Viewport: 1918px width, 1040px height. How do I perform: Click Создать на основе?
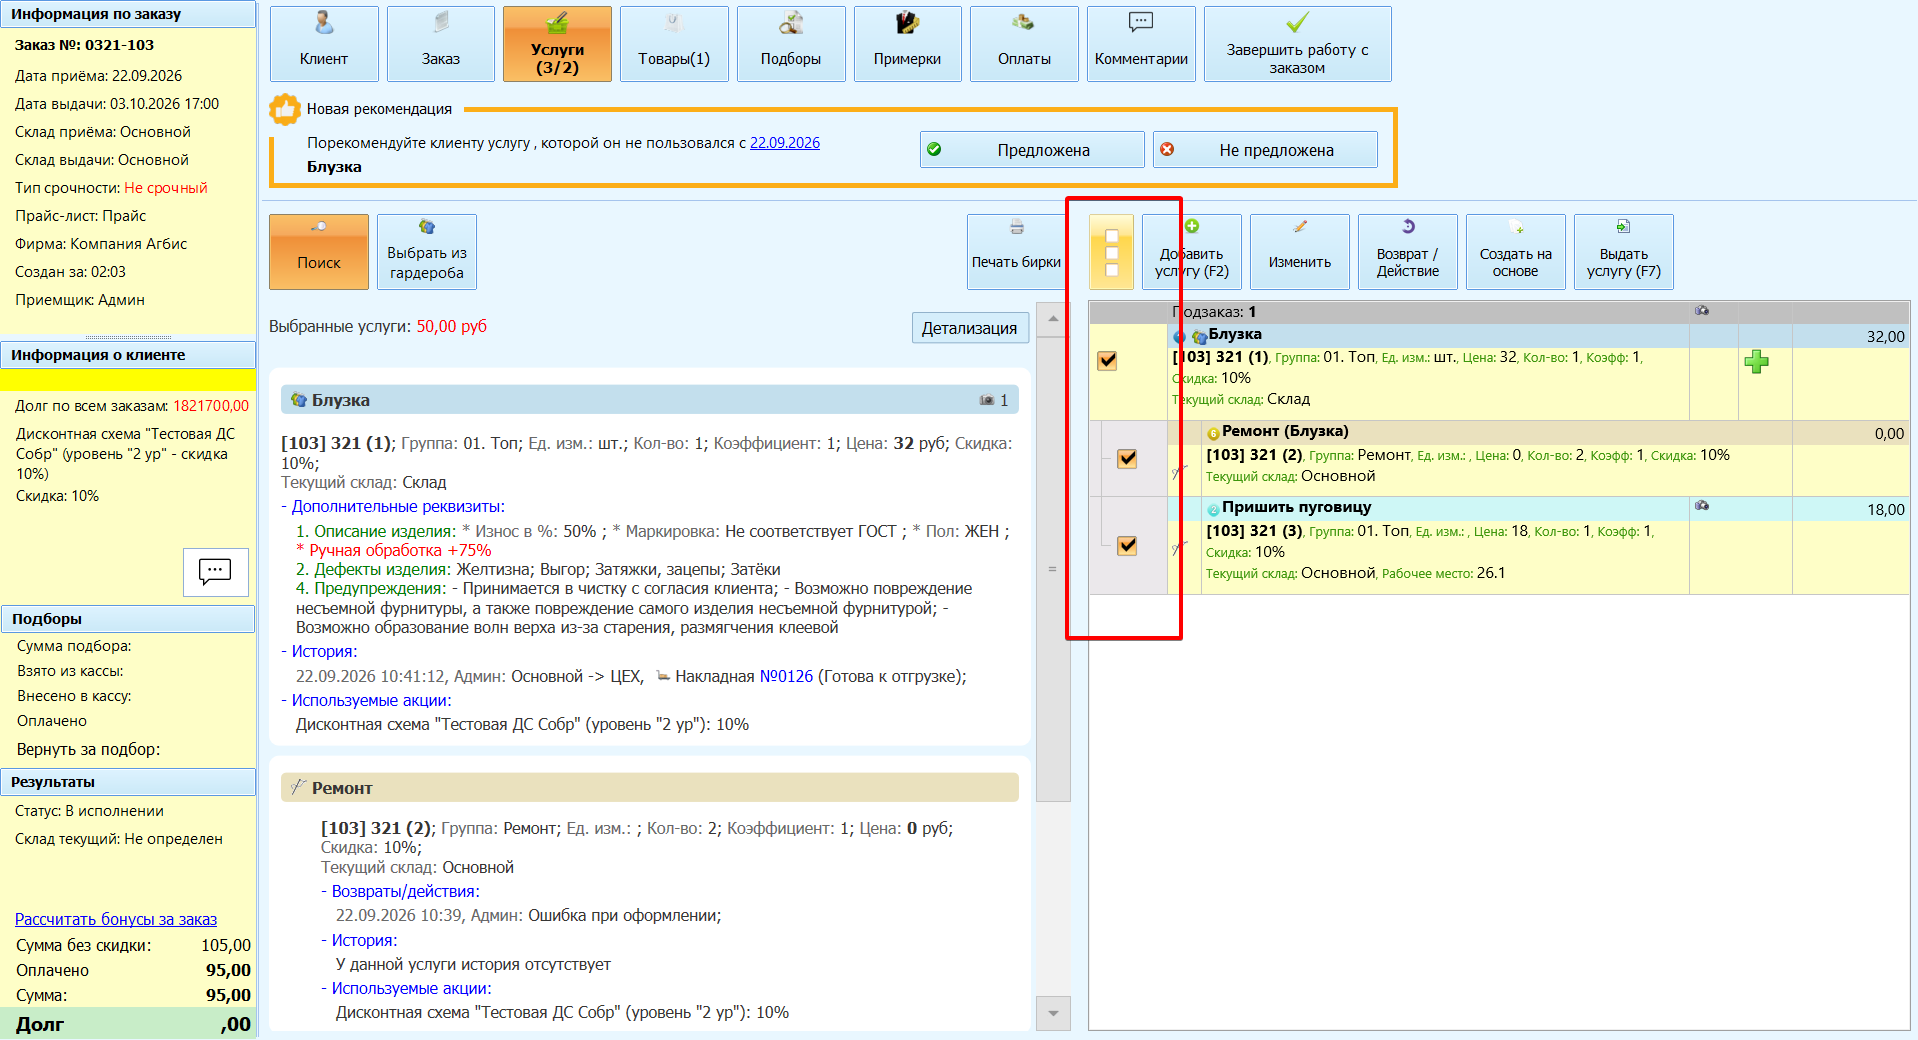1516,252
